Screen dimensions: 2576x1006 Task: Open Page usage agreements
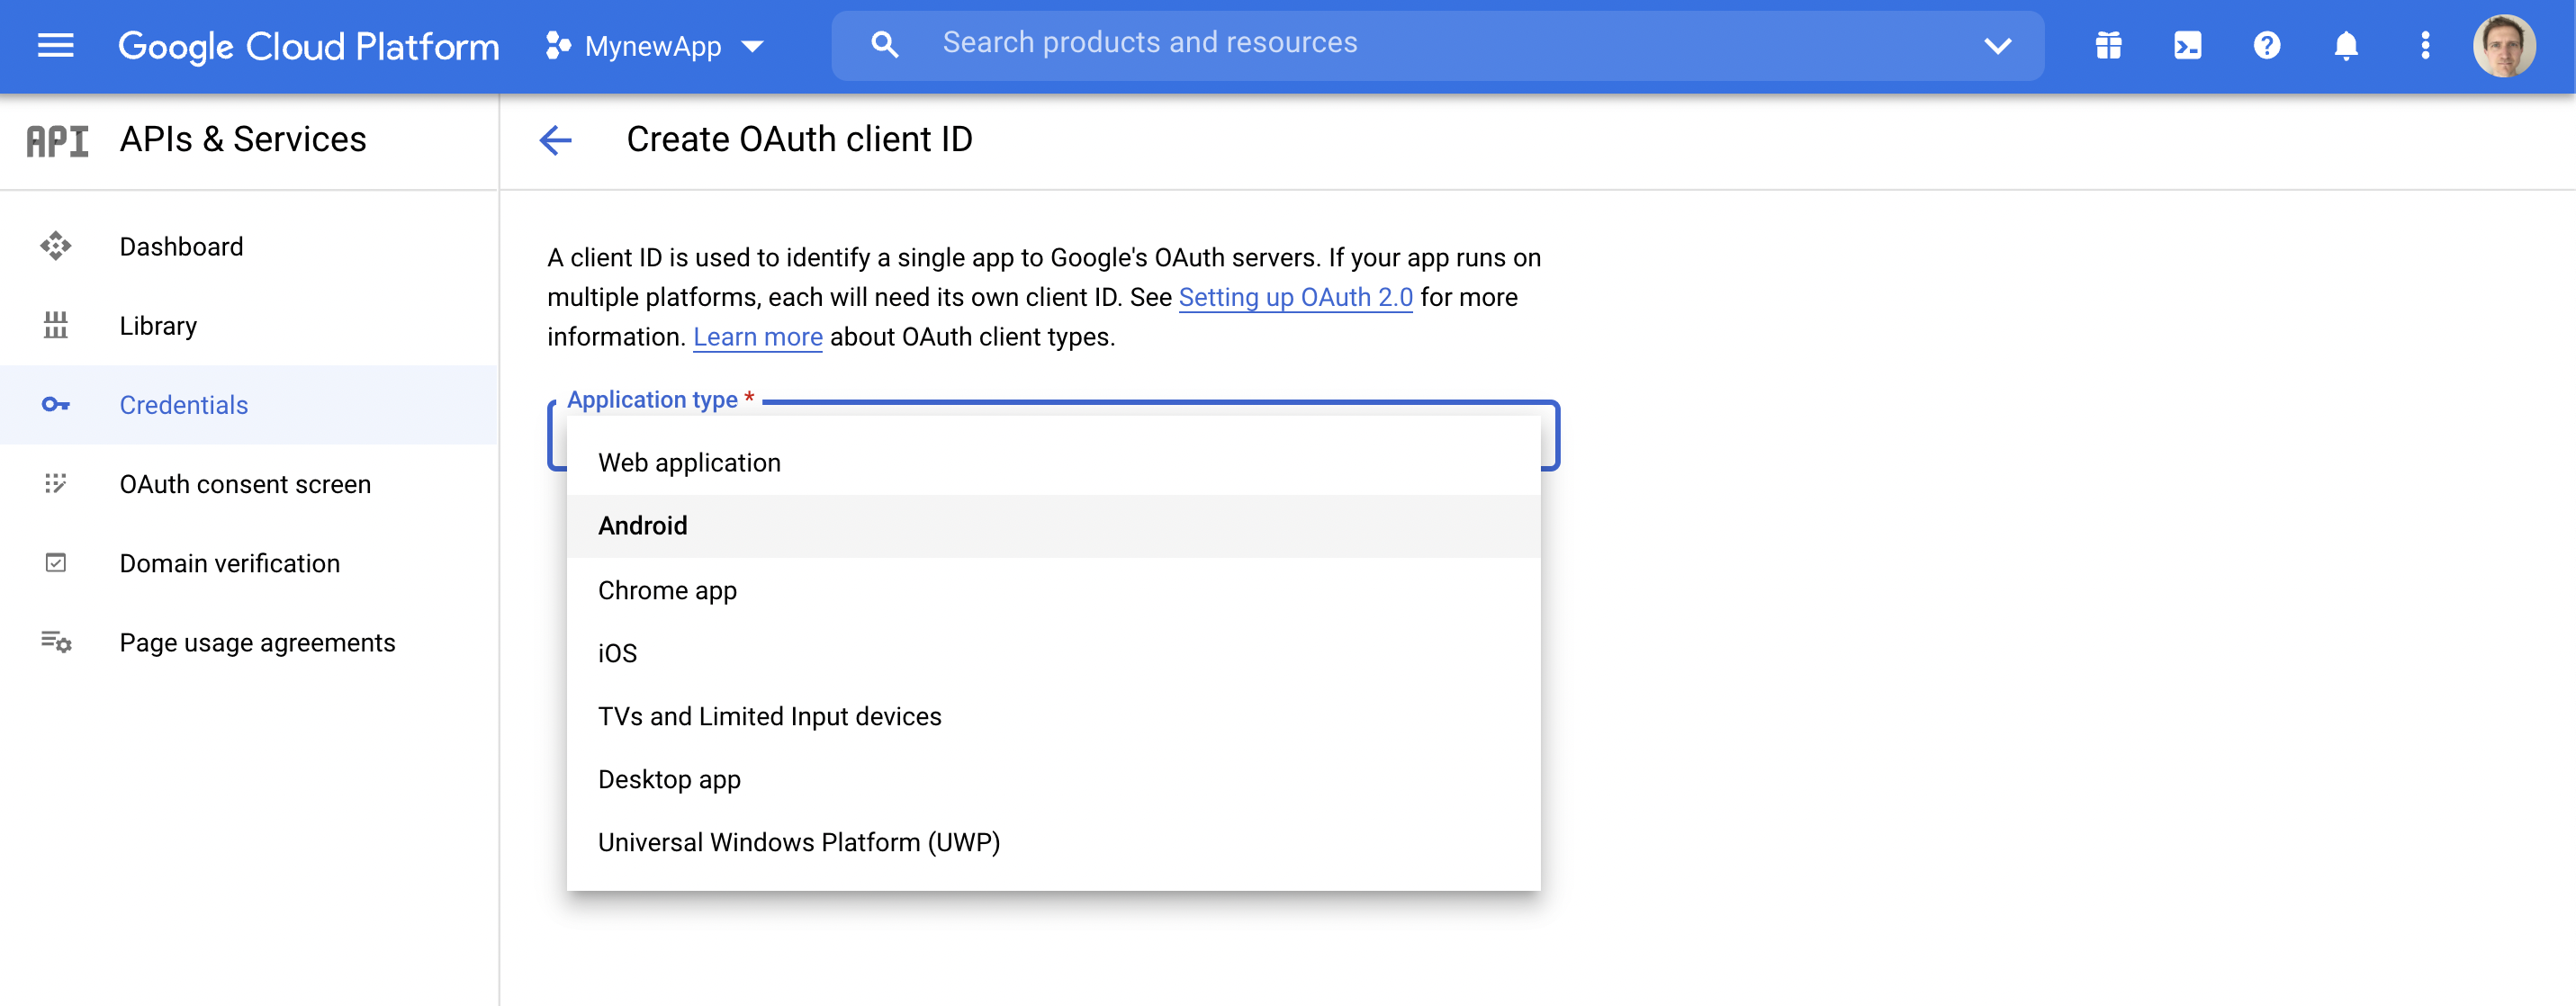[249, 642]
